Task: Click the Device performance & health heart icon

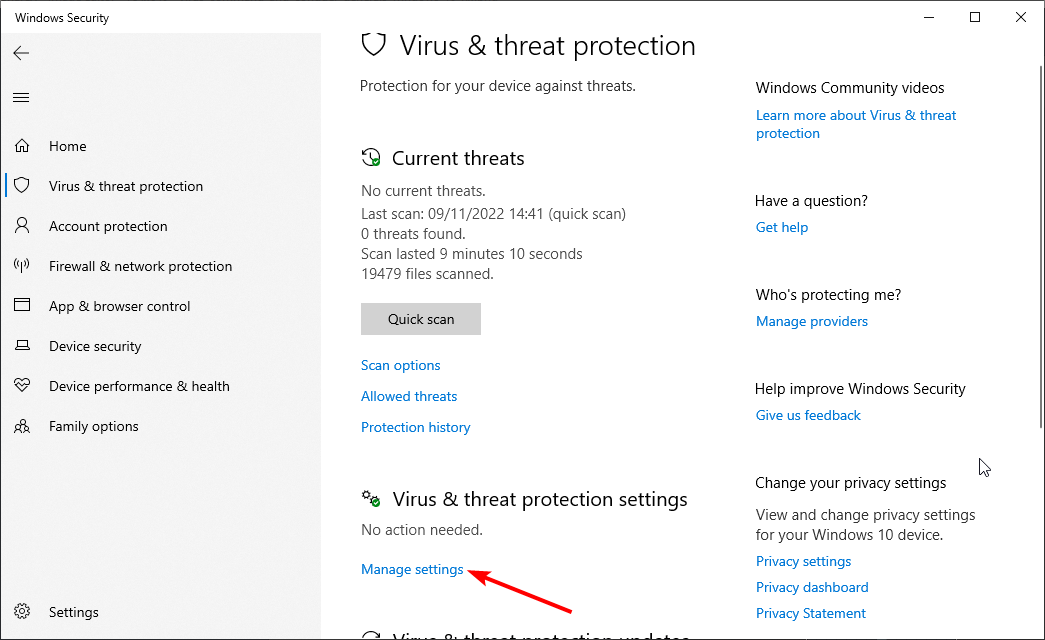Action: click(x=22, y=386)
